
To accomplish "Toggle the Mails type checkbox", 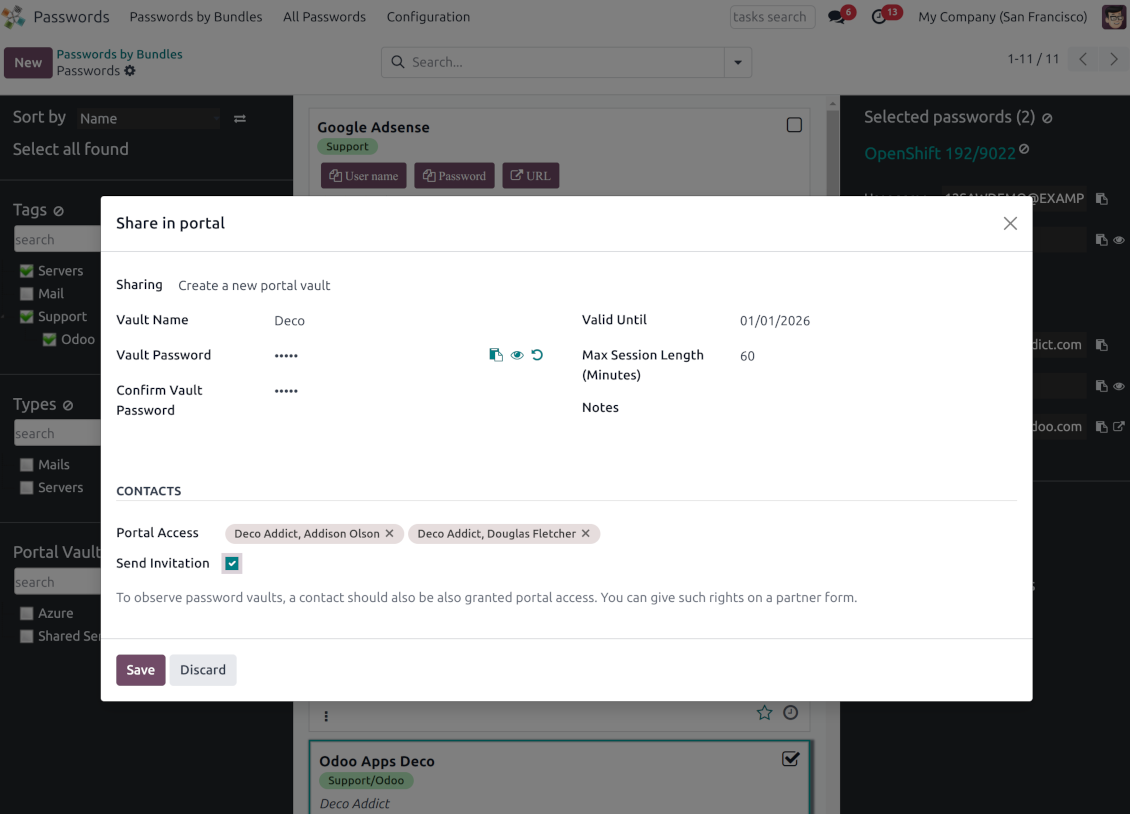I will tap(27, 465).
